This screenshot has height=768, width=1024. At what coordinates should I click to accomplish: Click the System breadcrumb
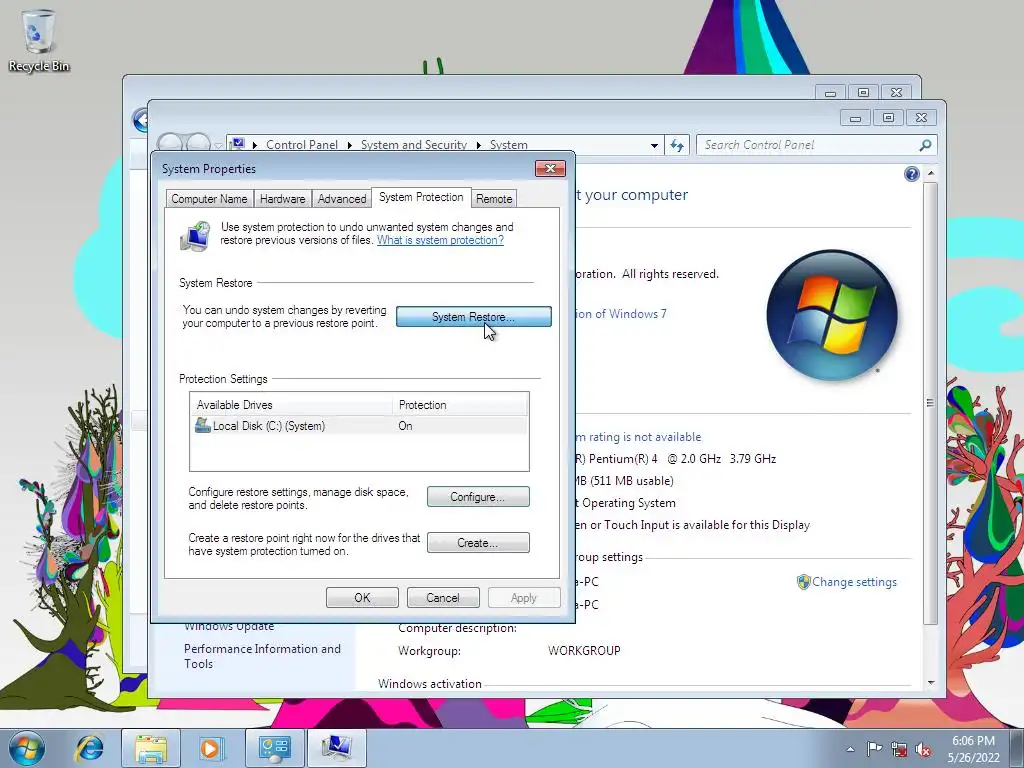509,145
